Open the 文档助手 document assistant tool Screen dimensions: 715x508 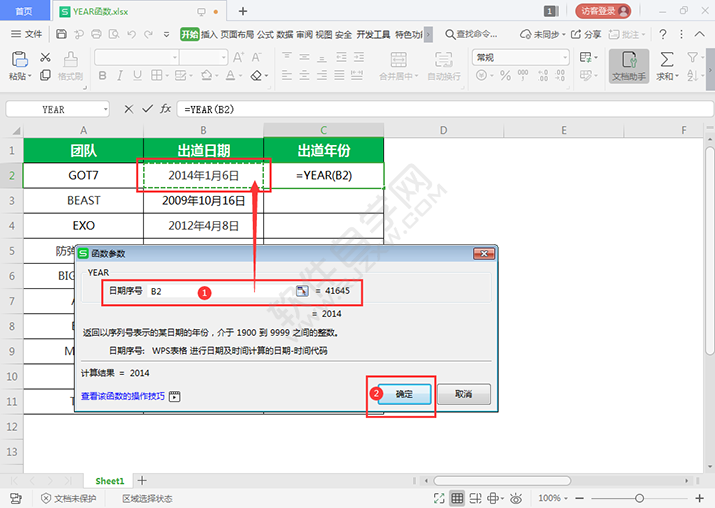click(x=628, y=66)
